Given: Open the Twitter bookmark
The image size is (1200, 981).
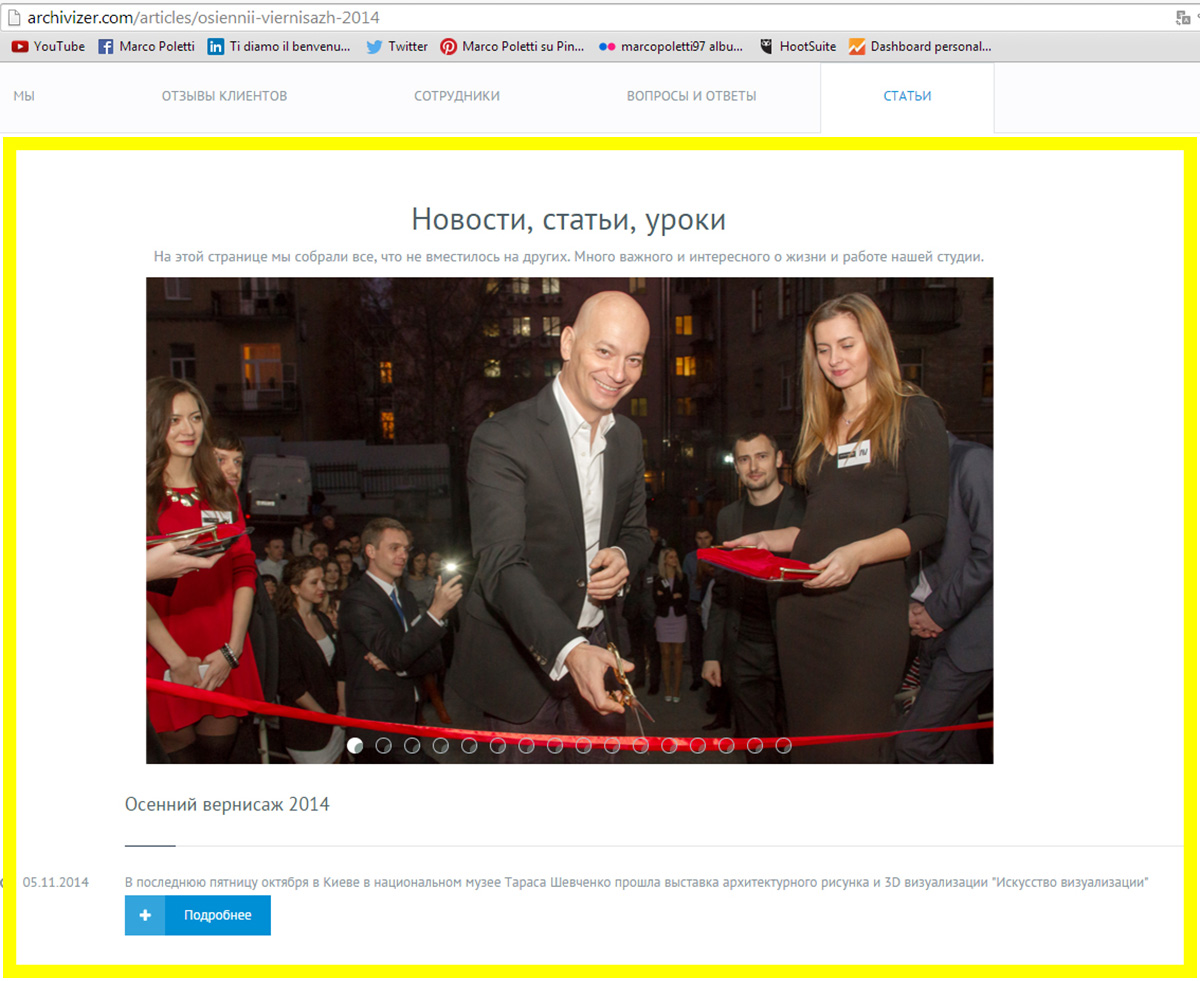Looking at the screenshot, I should click(397, 46).
